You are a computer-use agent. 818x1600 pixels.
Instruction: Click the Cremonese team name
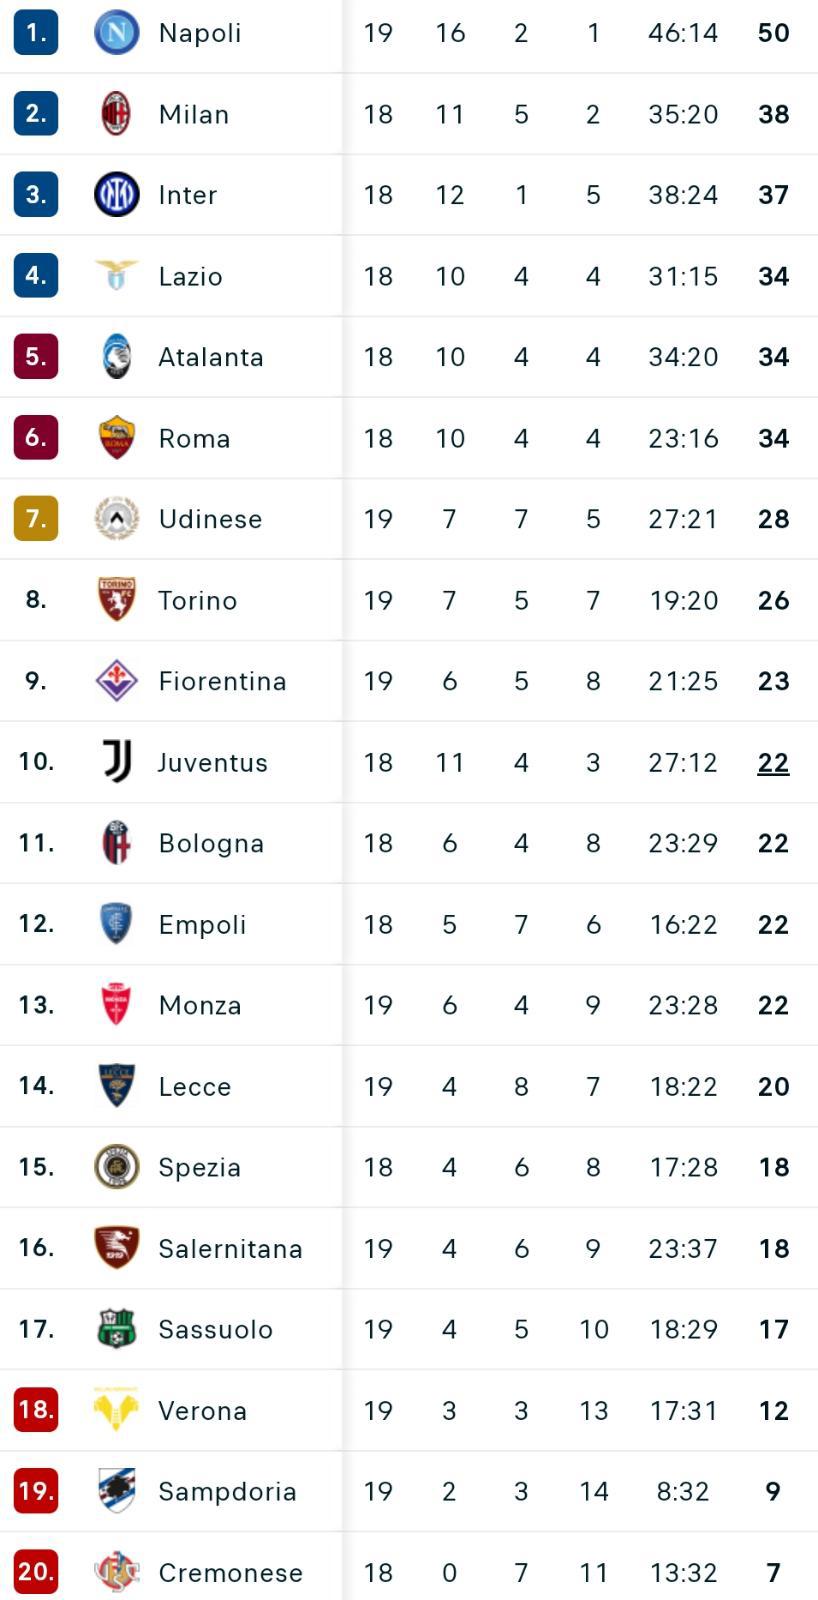(x=230, y=1572)
